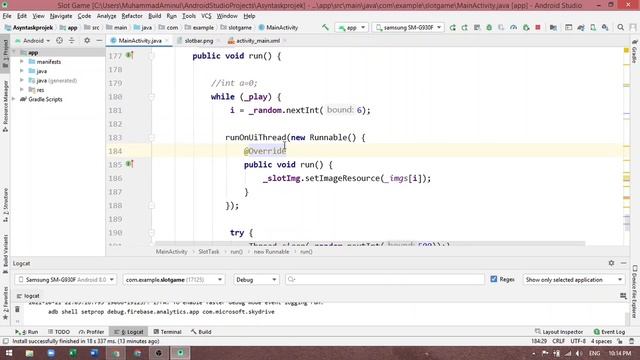640x360 pixels.
Task: Open File Explorer from the taskbar
Action: [29, 353]
